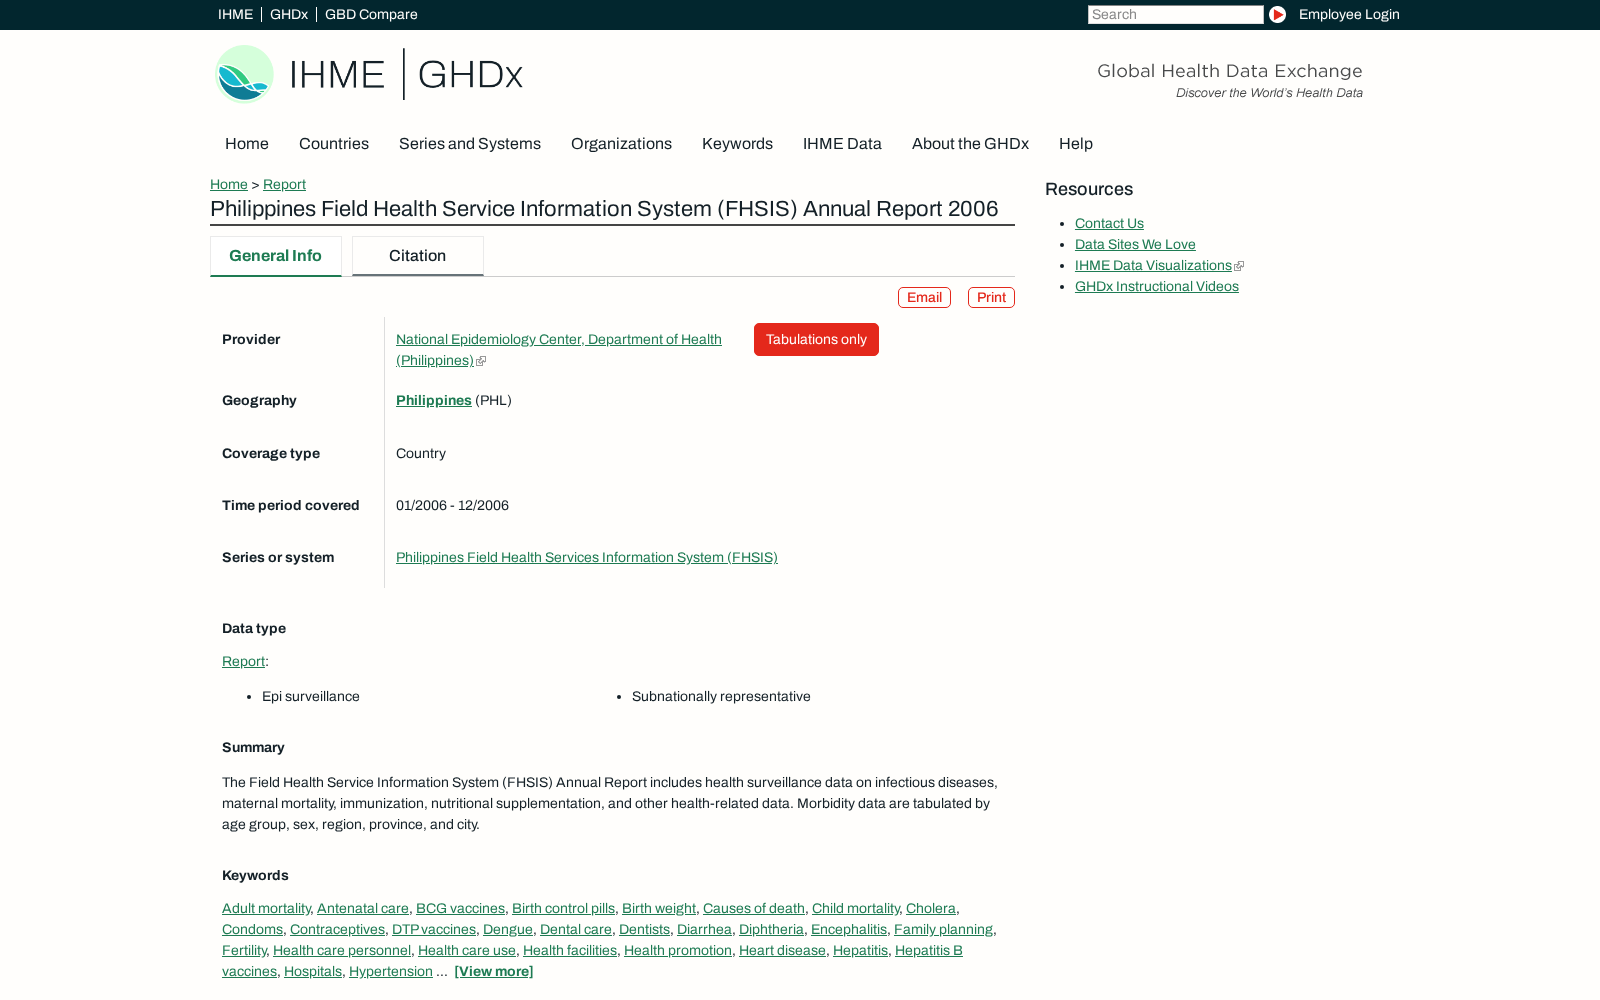
Task: Open Hospitals keyword link
Action: [313, 971]
